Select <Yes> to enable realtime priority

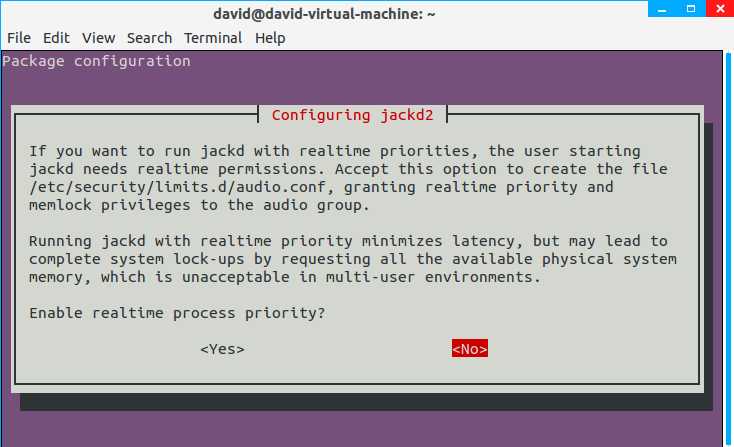click(222, 349)
